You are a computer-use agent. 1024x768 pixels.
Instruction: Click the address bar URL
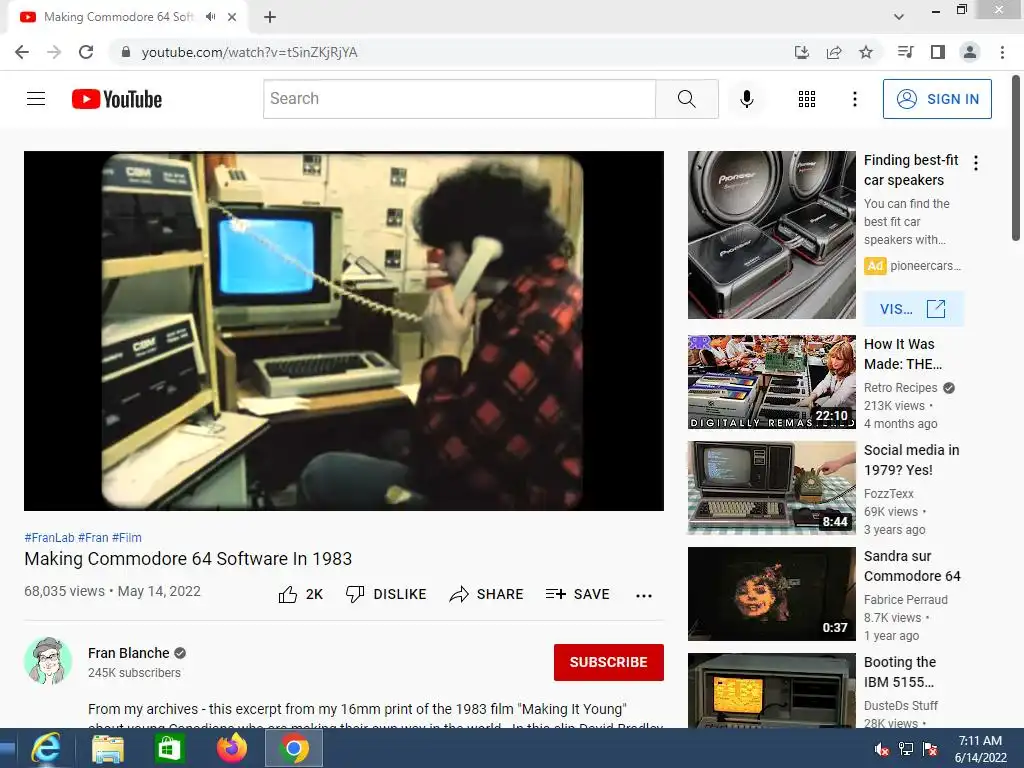tap(249, 52)
